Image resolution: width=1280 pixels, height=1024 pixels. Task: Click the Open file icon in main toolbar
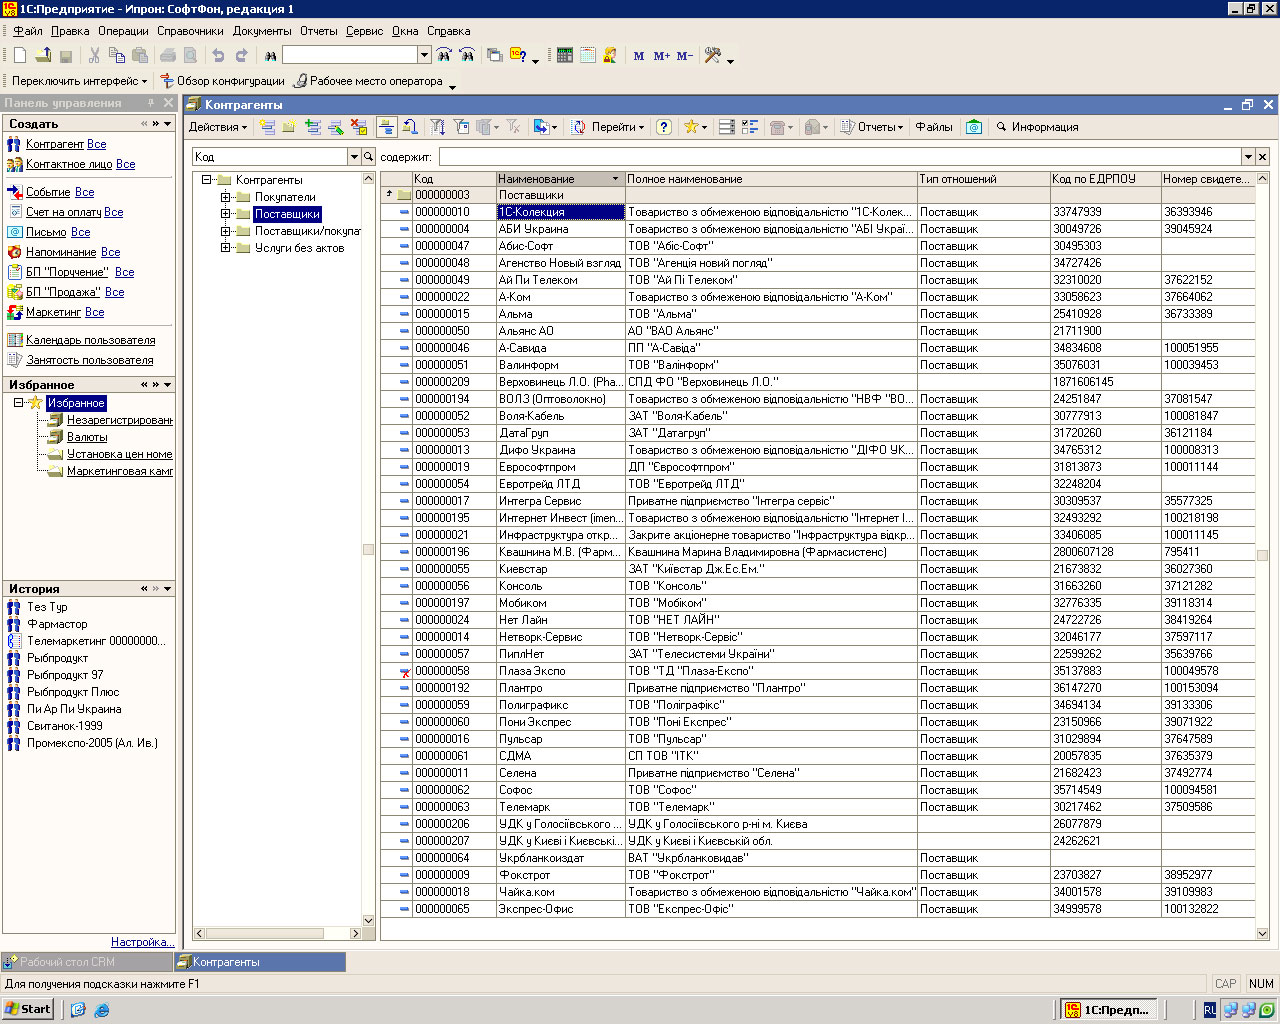[x=43, y=55]
